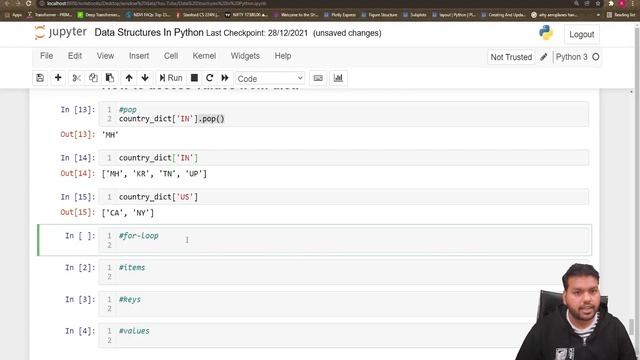Copy selected cells icon
The image size is (640, 360).
pos(93,78)
